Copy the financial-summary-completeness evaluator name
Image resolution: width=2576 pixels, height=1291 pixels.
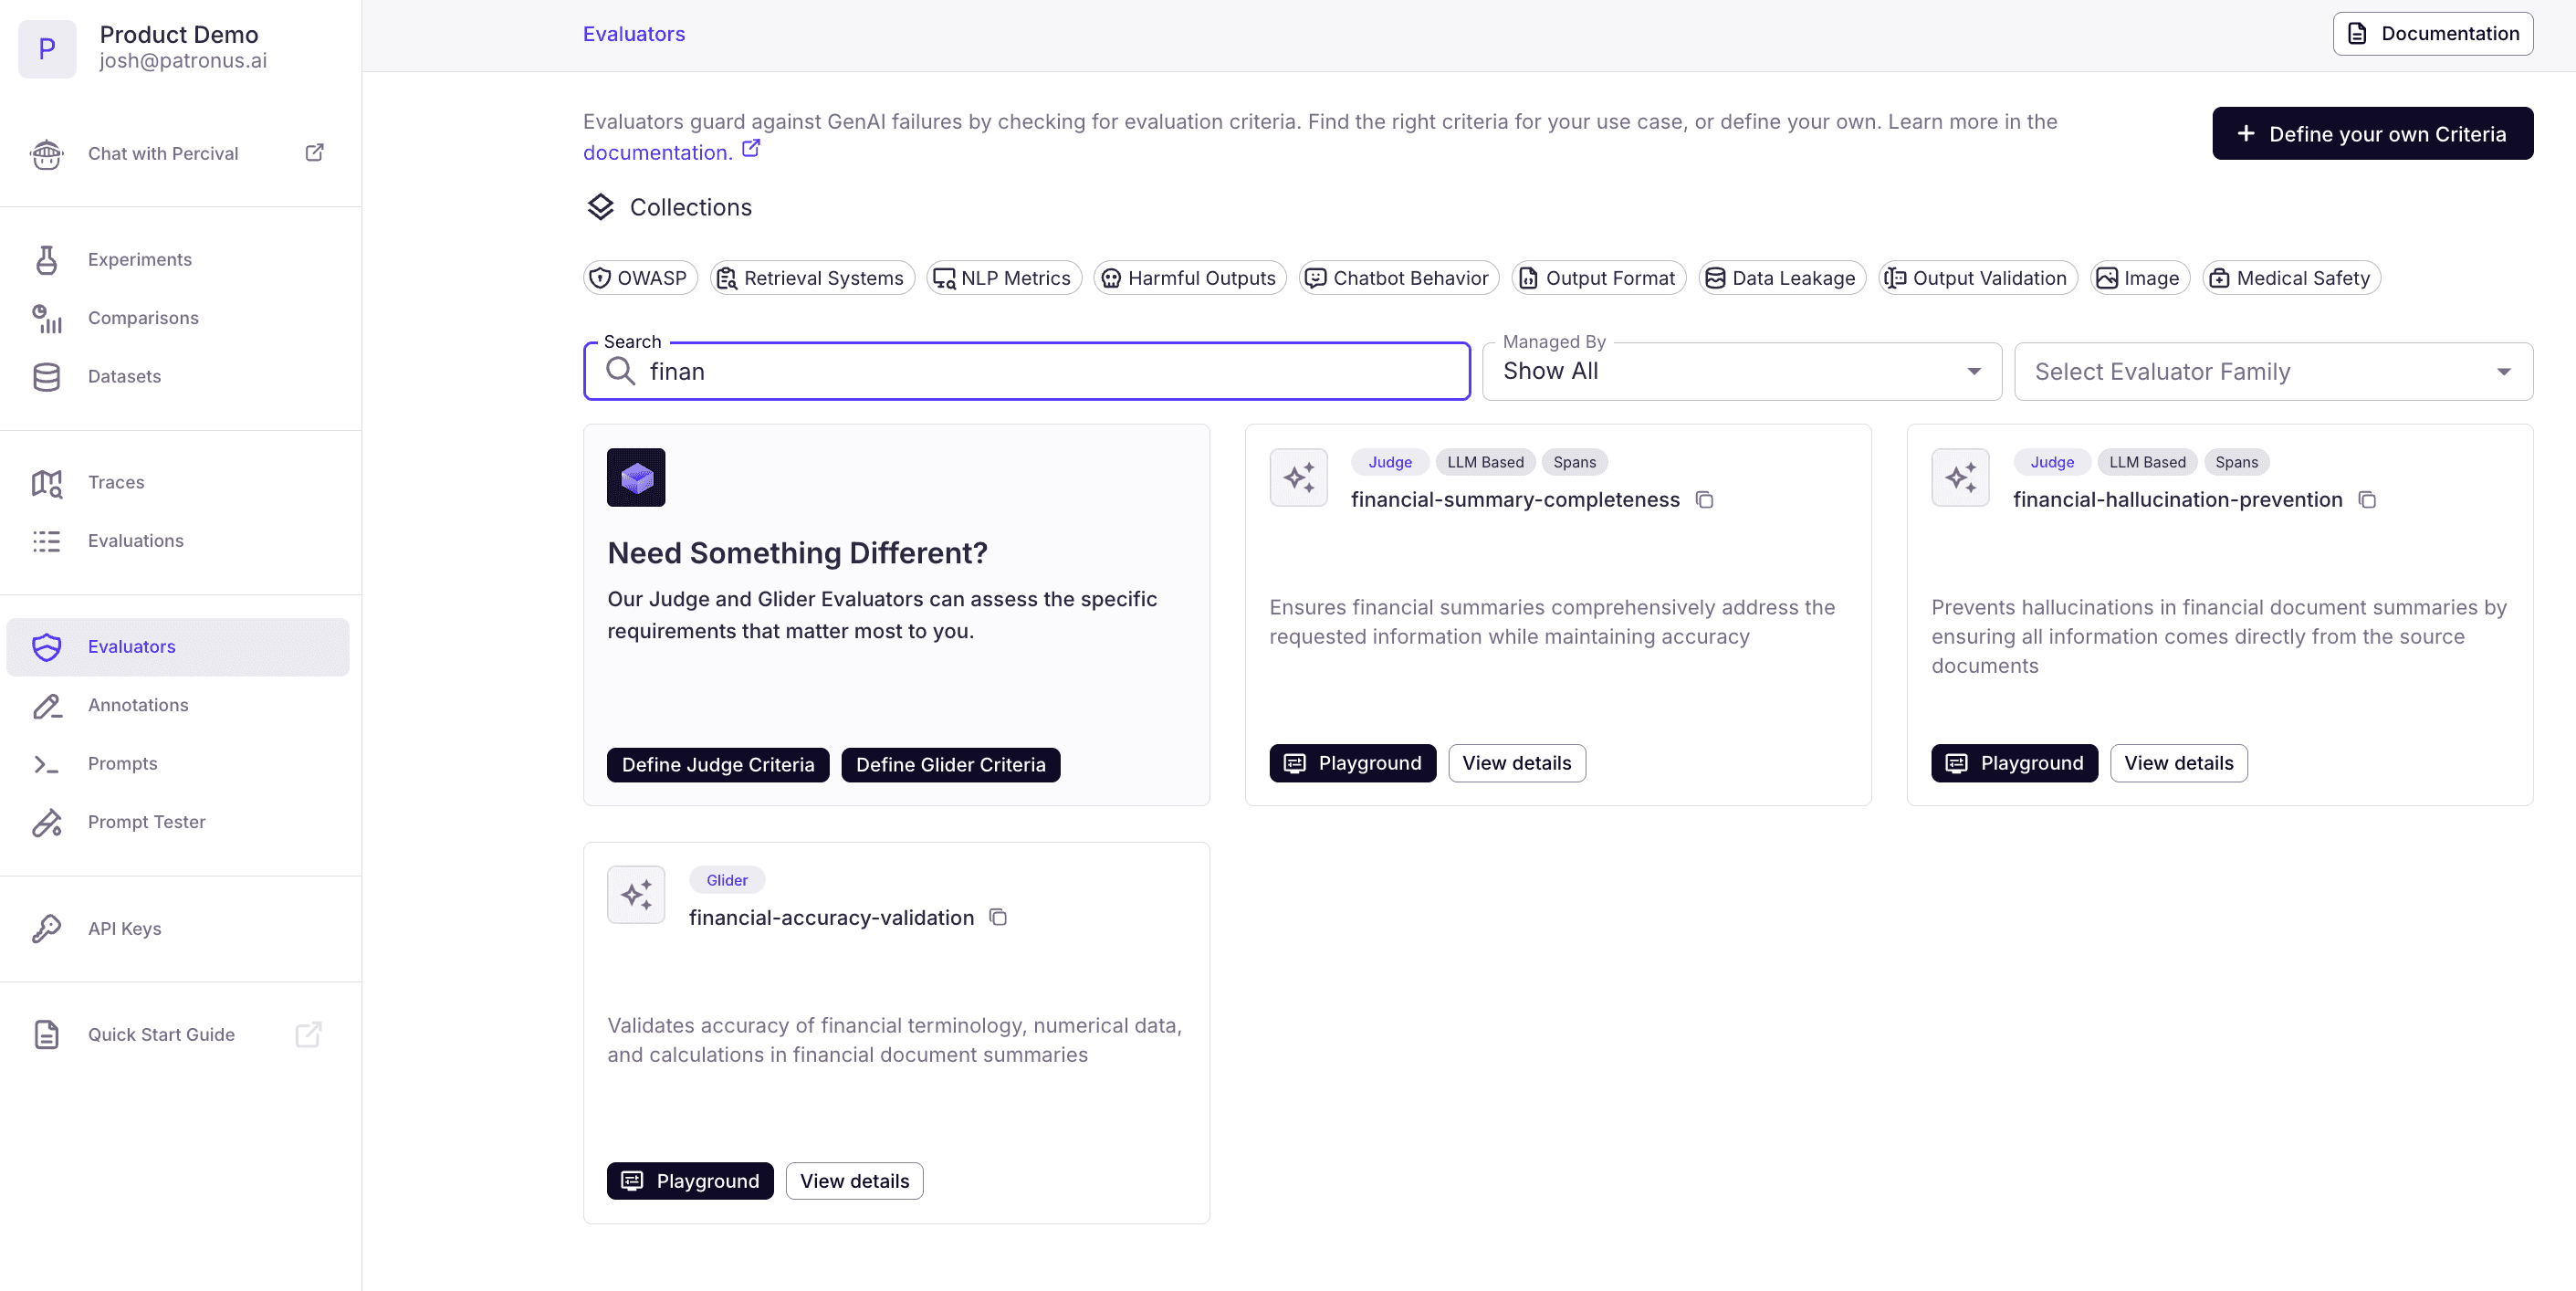[1704, 500]
